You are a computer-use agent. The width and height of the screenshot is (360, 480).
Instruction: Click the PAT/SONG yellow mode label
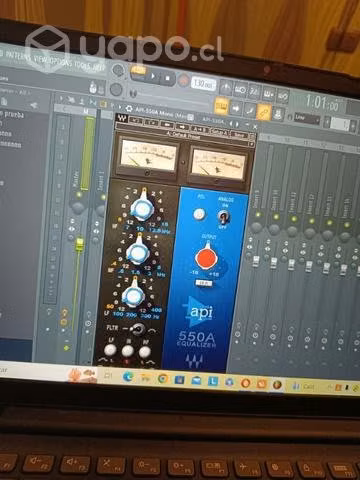coord(138,70)
